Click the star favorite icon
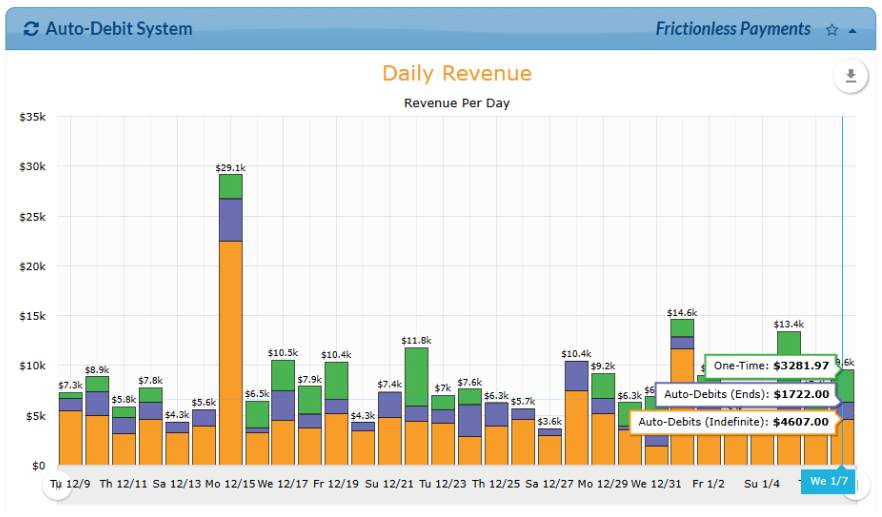 point(832,30)
